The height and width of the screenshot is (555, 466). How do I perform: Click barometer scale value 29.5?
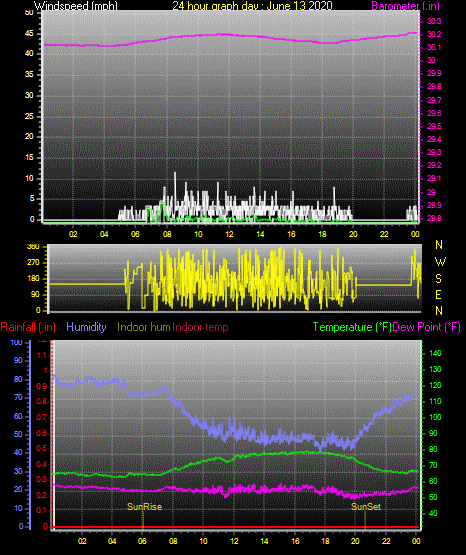tap(434, 126)
